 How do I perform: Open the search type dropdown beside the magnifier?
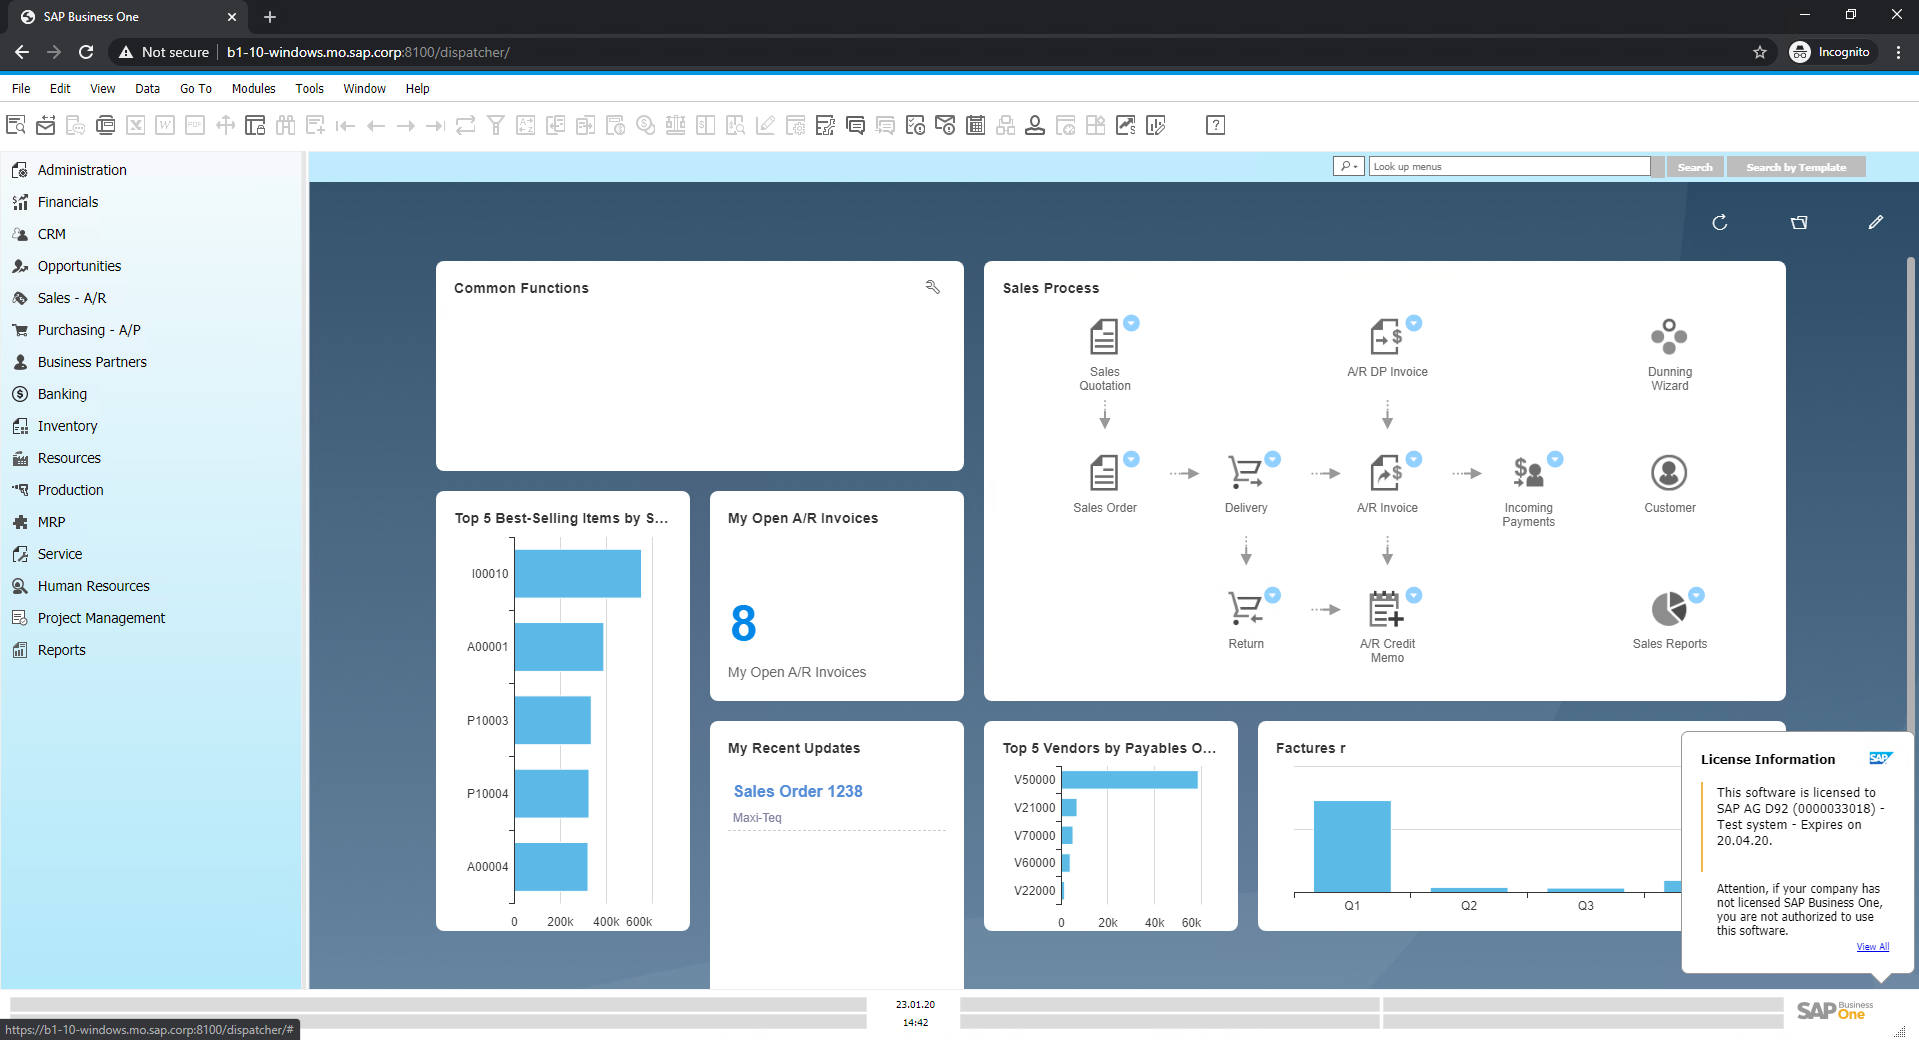point(1348,166)
